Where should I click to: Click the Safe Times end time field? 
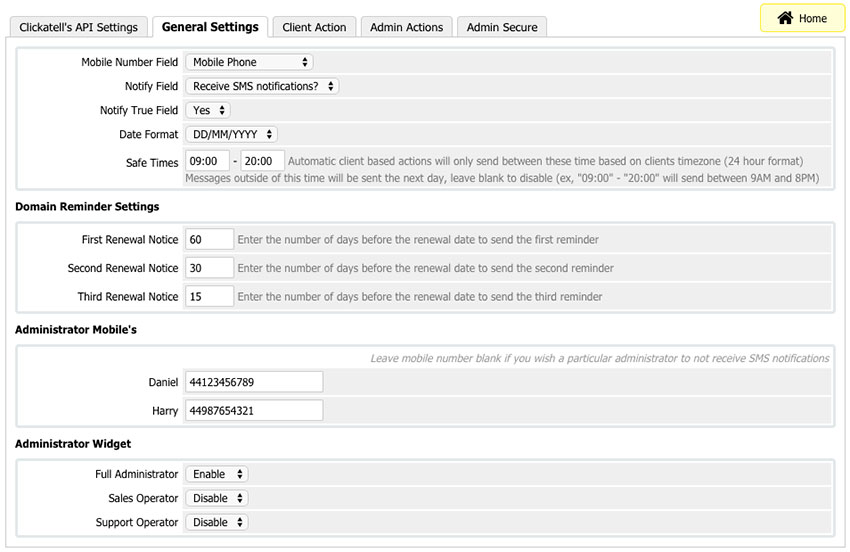click(x=263, y=161)
